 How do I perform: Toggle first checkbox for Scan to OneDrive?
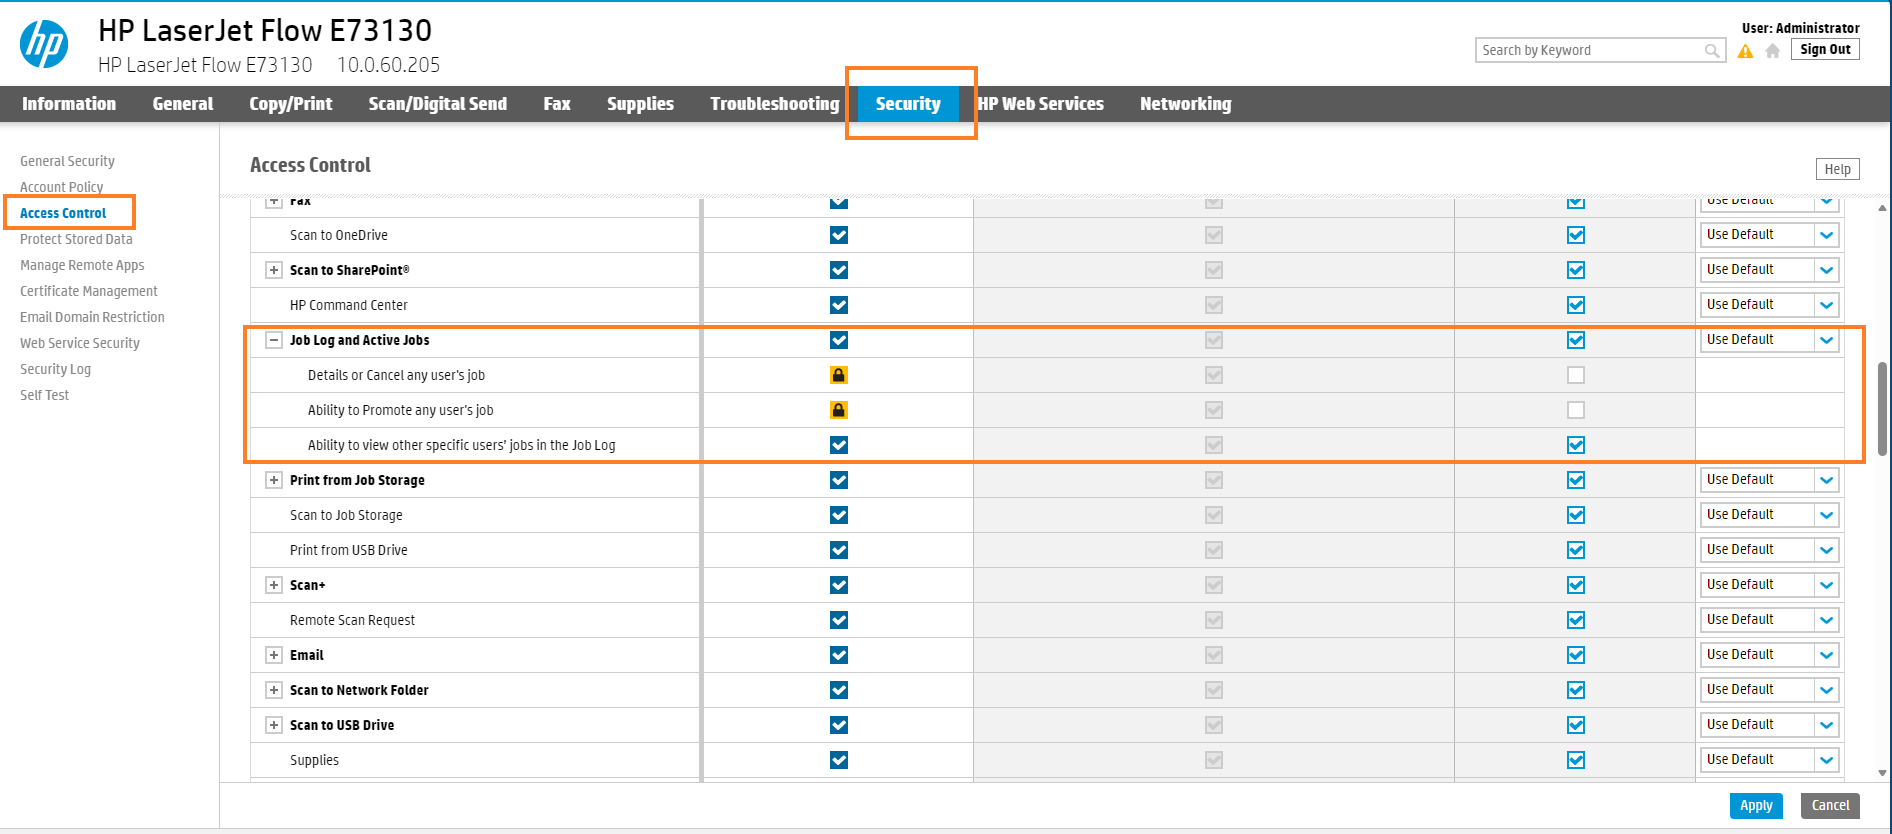click(839, 235)
